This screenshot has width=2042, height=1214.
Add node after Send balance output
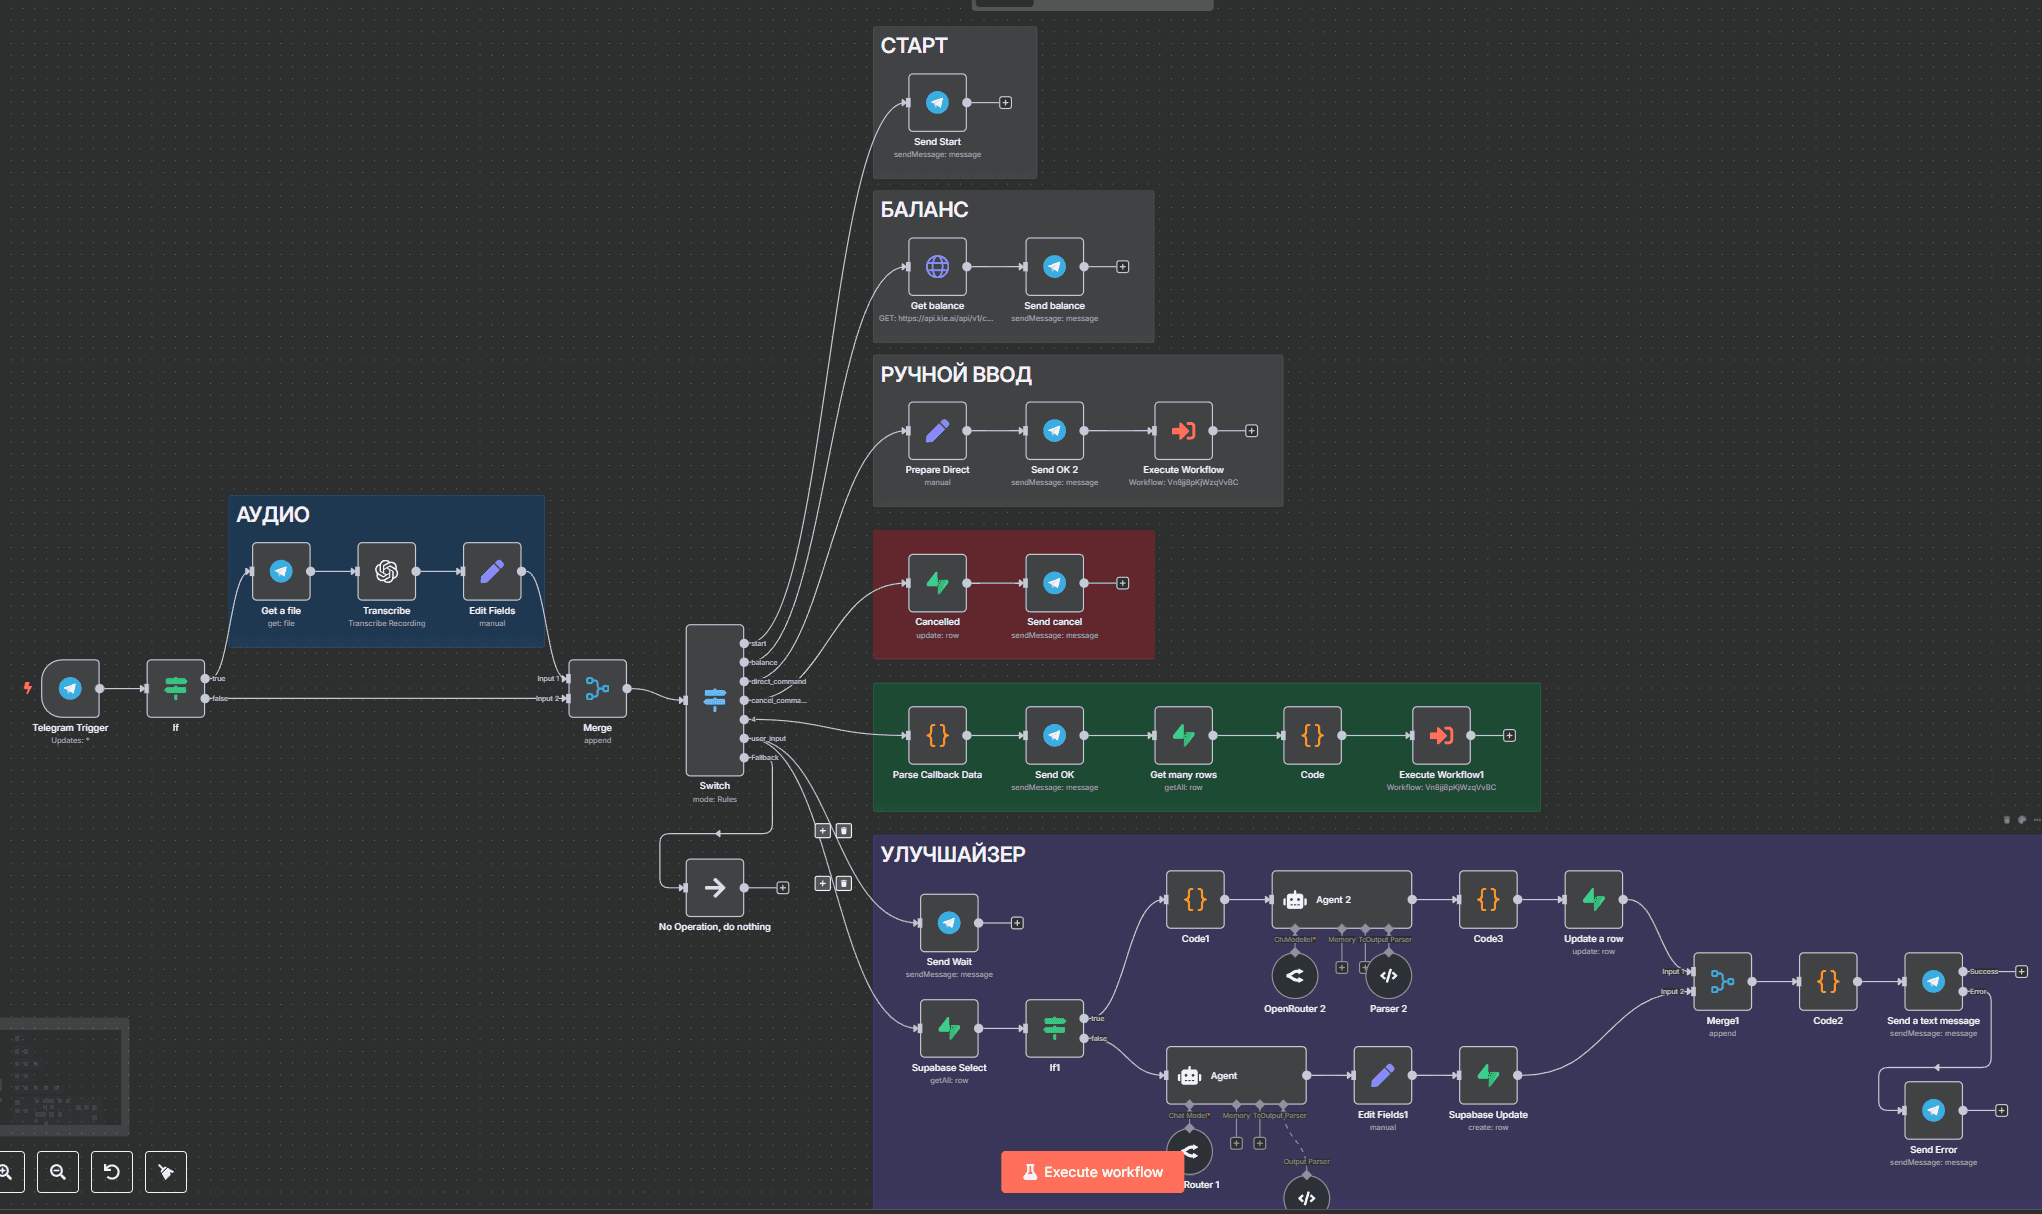[1123, 267]
